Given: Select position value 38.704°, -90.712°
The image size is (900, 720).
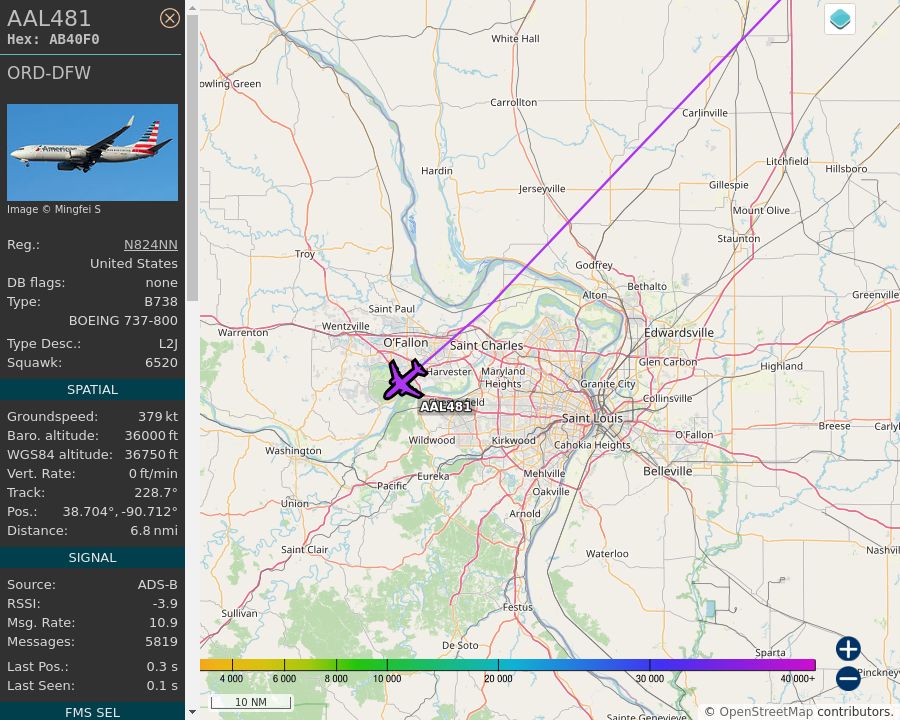Looking at the screenshot, I should pyautogui.click(x=120, y=512).
